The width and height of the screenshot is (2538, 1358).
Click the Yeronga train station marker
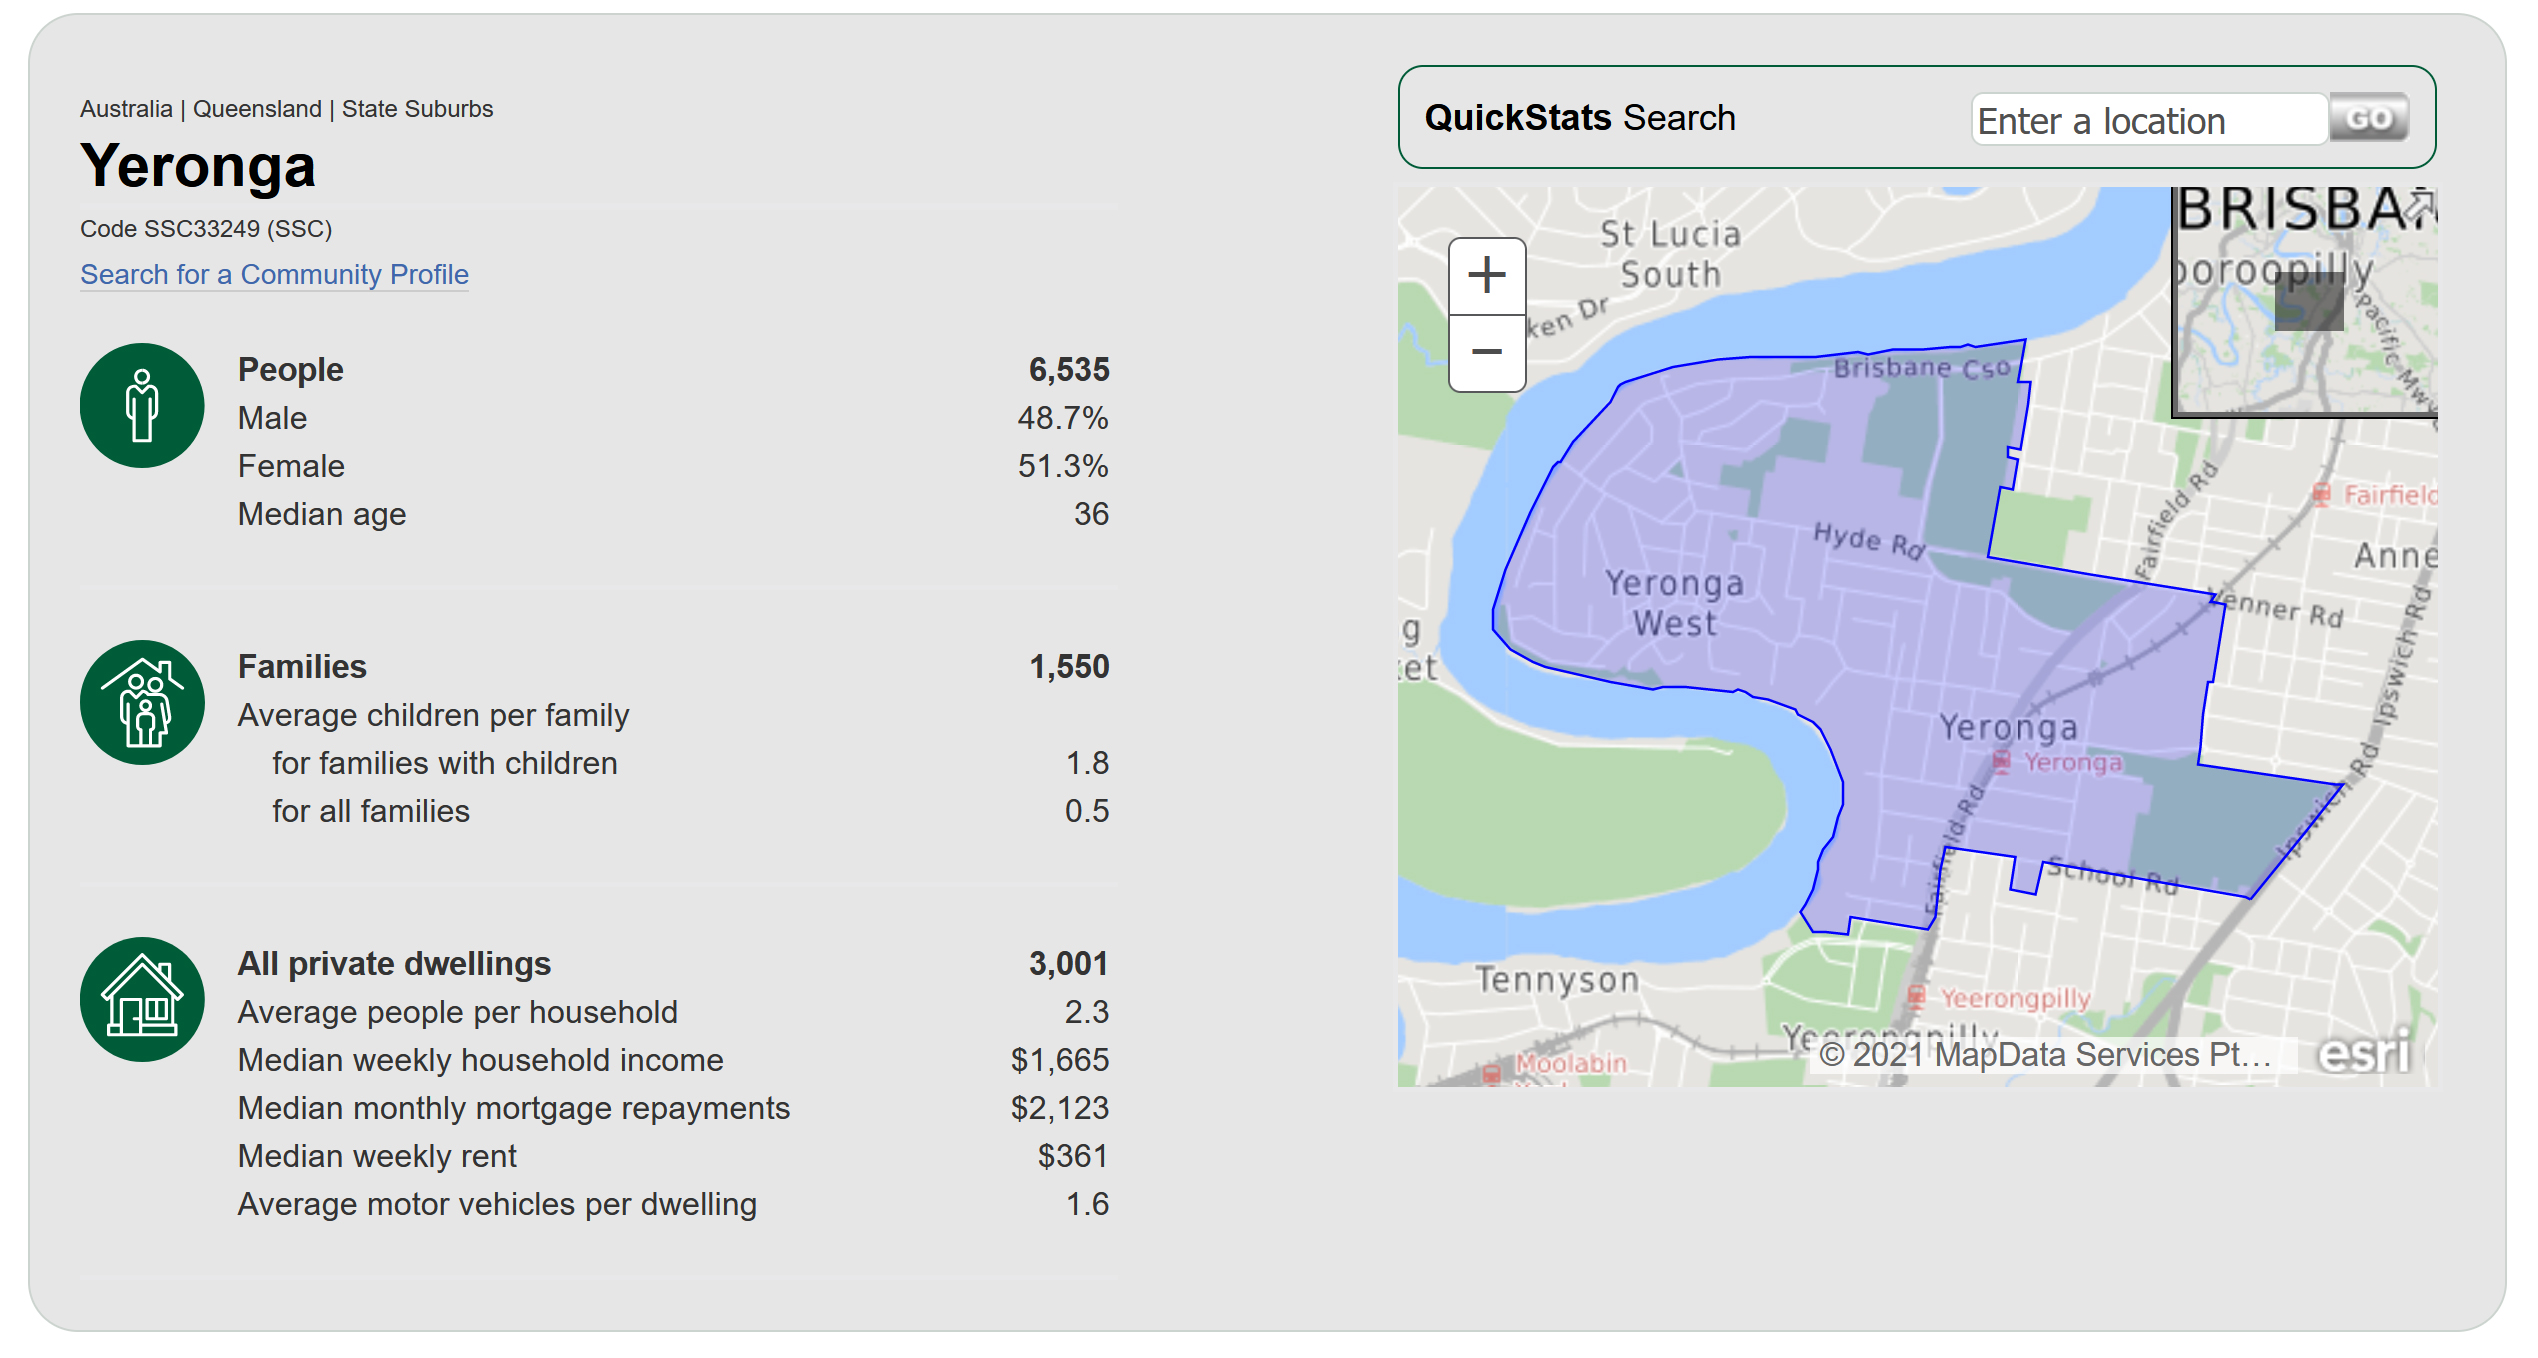point(2001,763)
